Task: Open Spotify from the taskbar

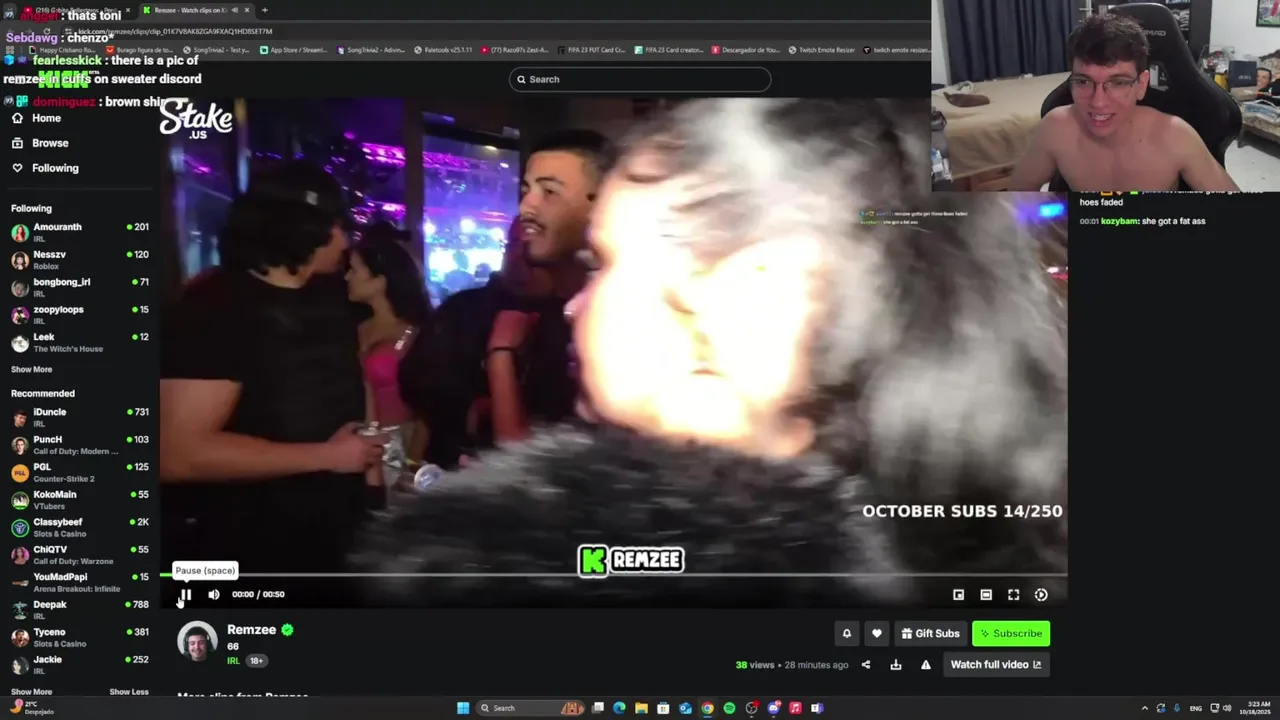Action: [x=729, y=708]
